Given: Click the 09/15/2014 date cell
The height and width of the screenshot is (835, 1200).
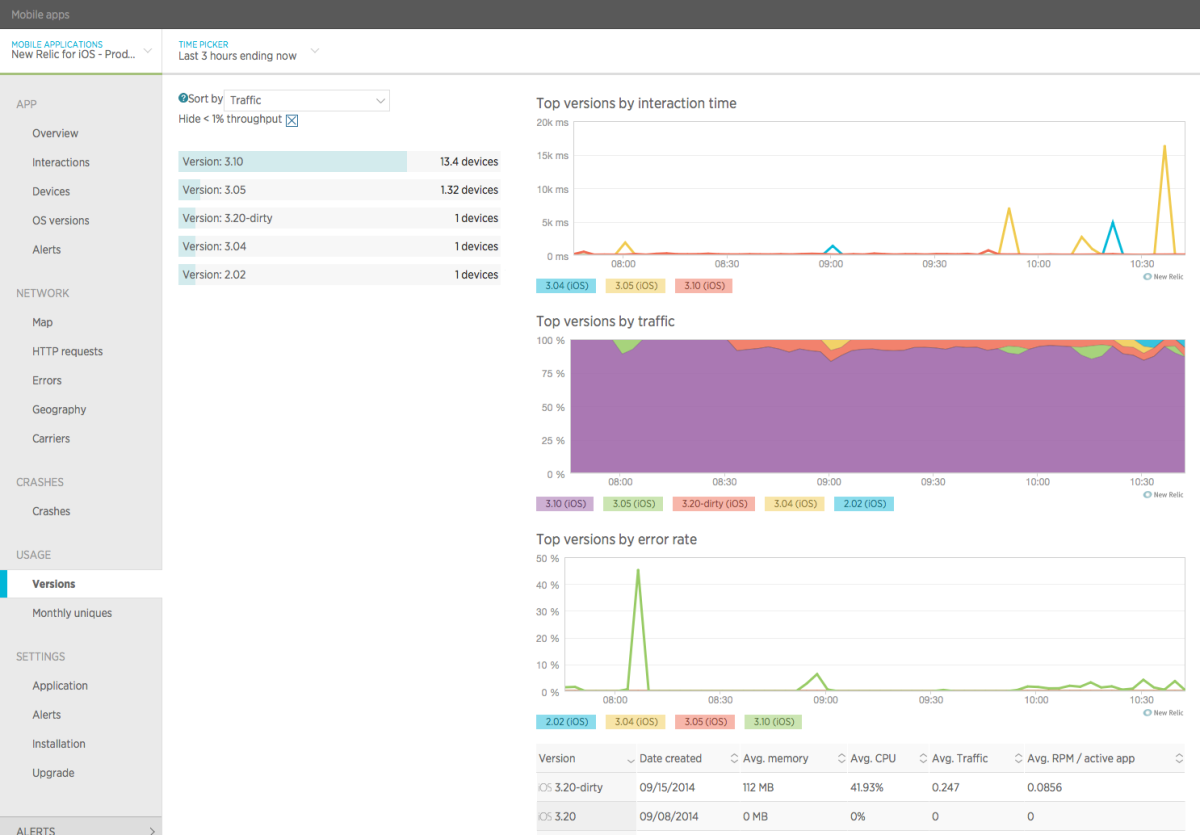Looking at the screenshot, I should [668, 787].
